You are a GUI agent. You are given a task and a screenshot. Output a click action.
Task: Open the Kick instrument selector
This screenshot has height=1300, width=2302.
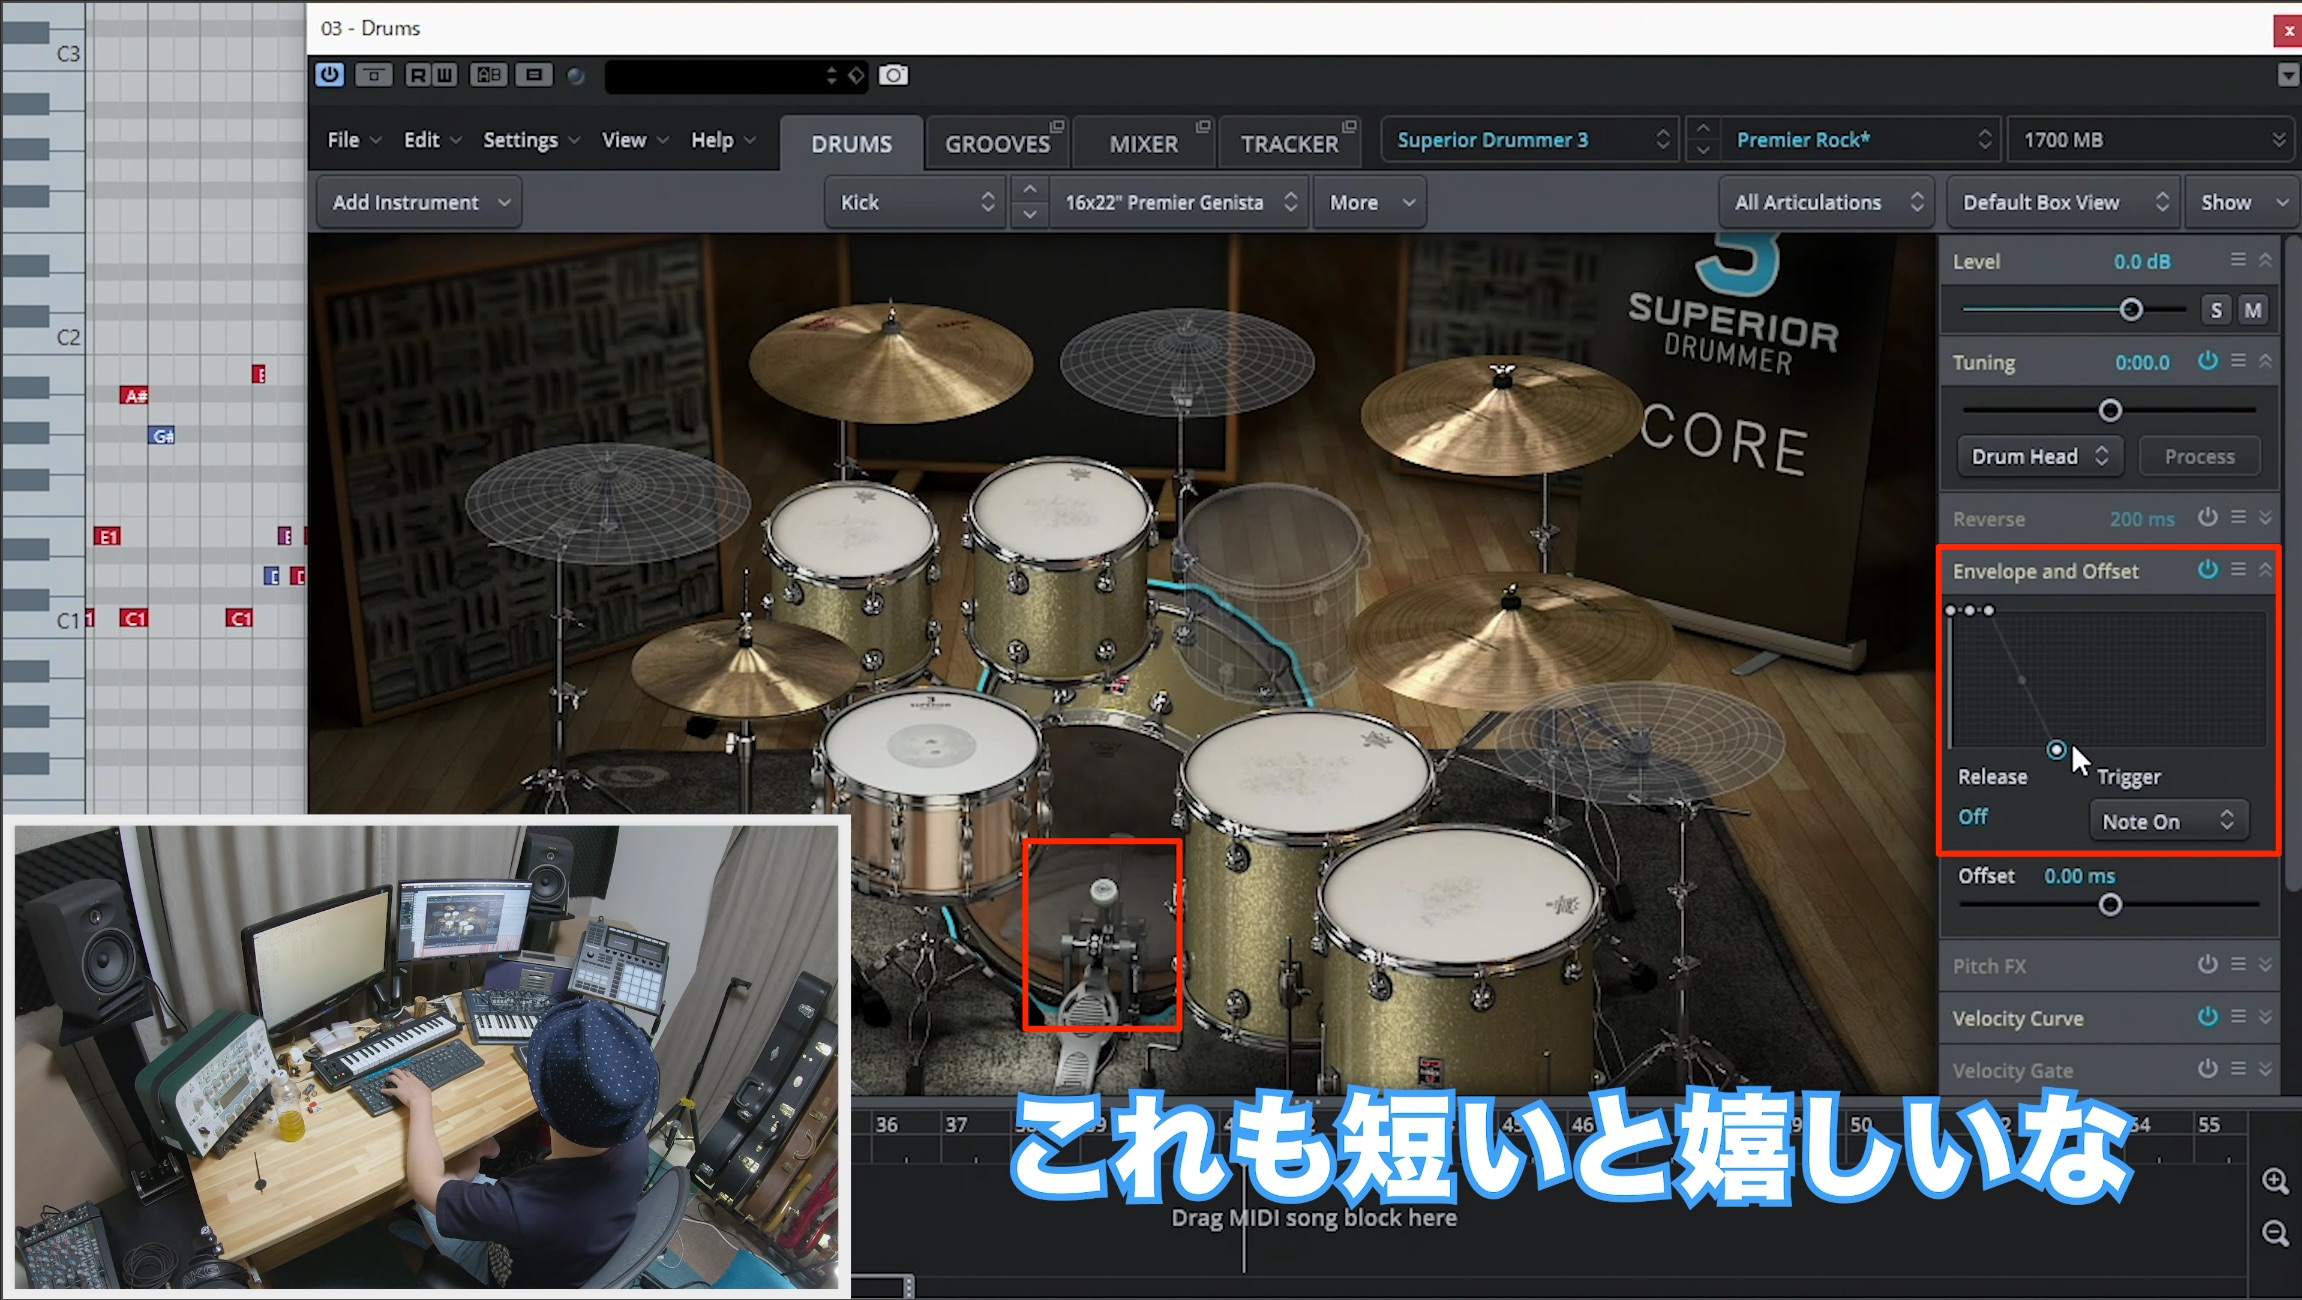point(915,203)
